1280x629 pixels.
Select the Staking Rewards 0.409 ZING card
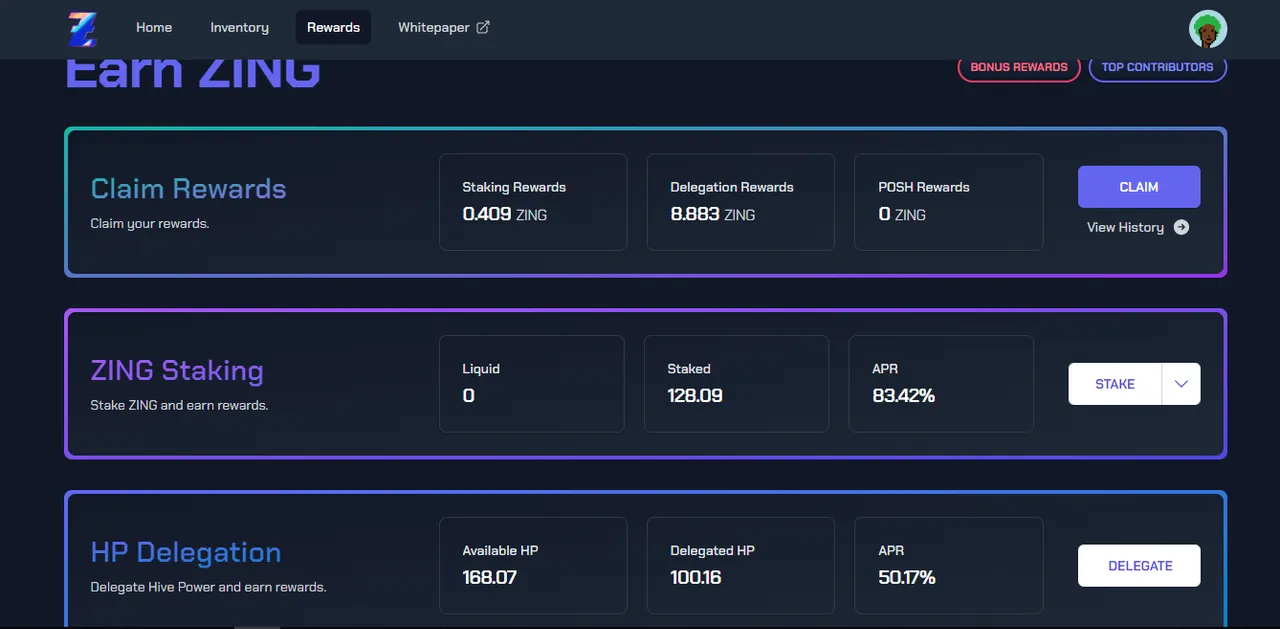(533, 202)
